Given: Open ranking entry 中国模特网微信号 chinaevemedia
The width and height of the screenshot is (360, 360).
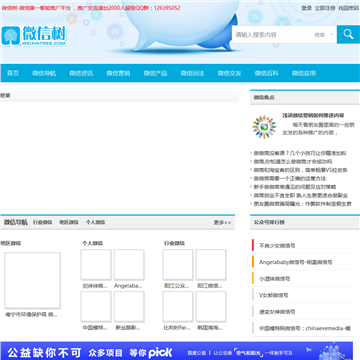Looking at the screenshot, I should click(305, 329).
